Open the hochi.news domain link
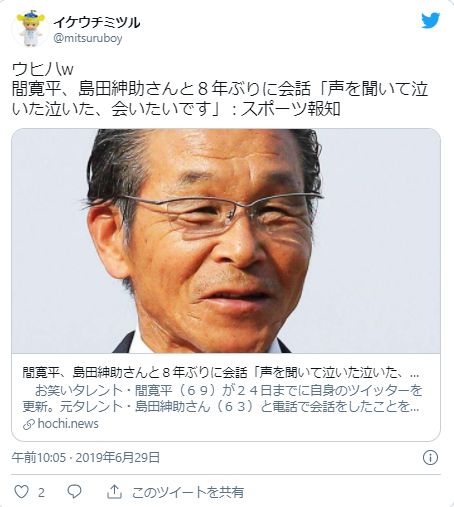Viewport: 454px width, 507px height. 68,424
